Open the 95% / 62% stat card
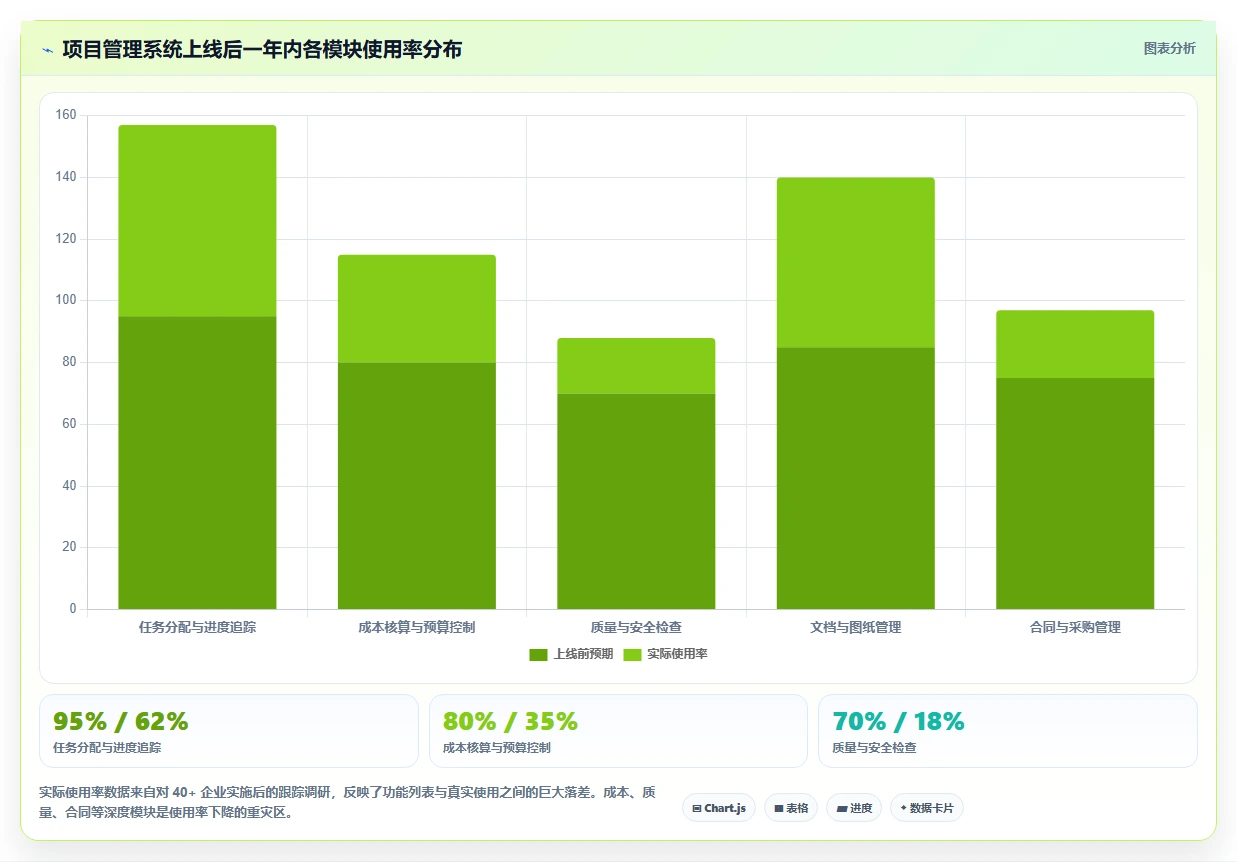 (228, 731)
